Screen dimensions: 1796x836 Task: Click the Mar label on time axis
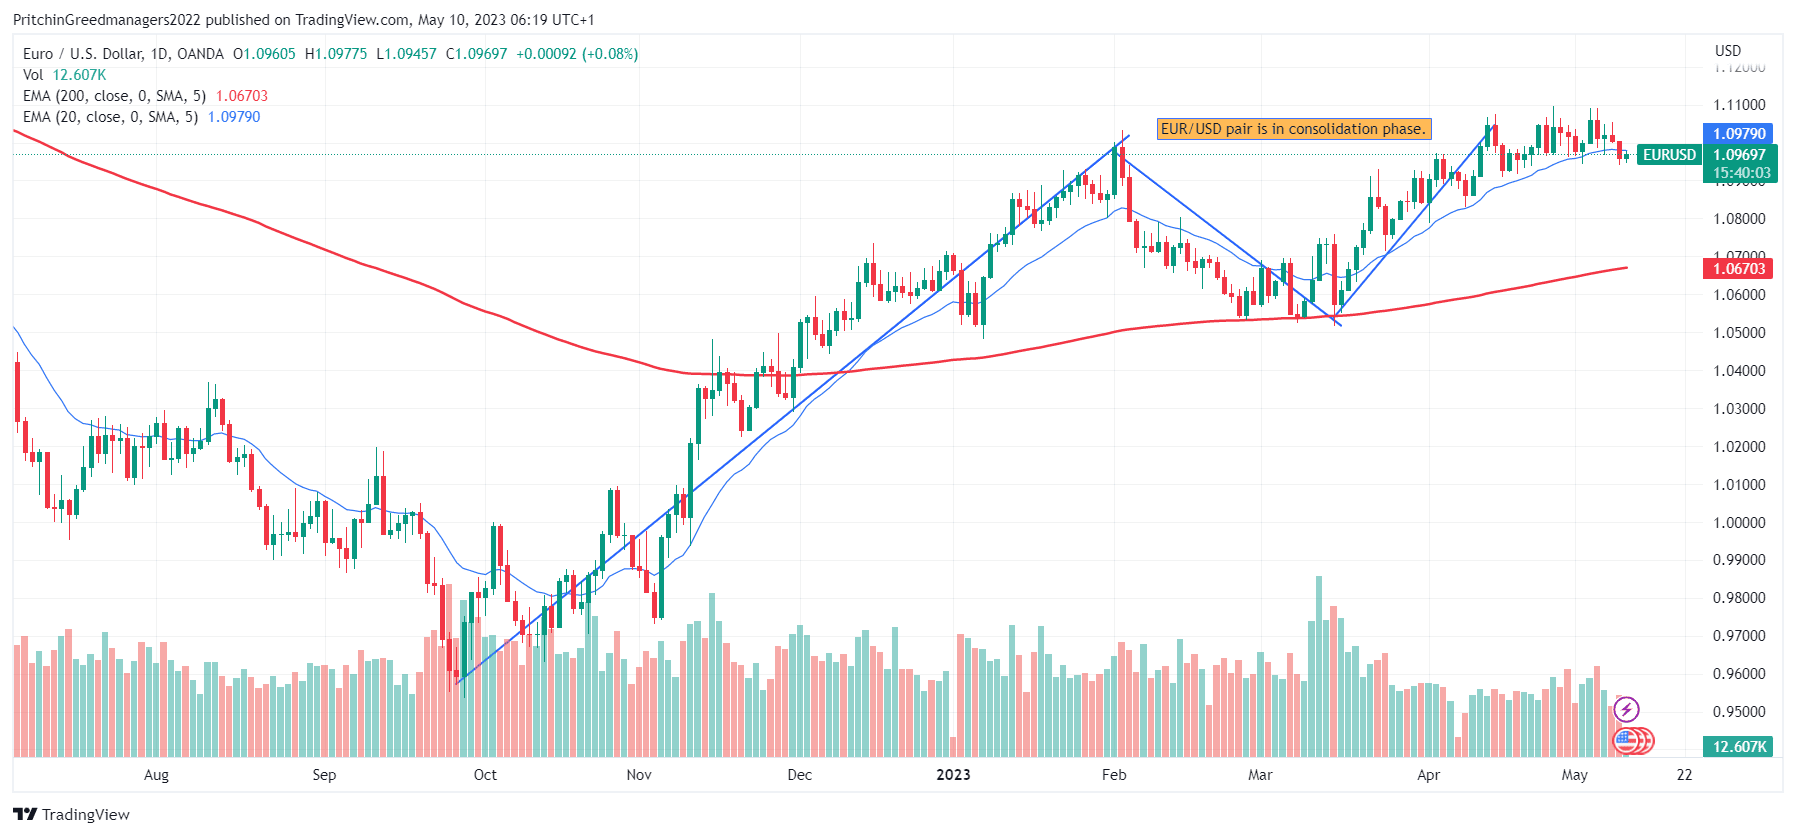tap(1261, 775)
